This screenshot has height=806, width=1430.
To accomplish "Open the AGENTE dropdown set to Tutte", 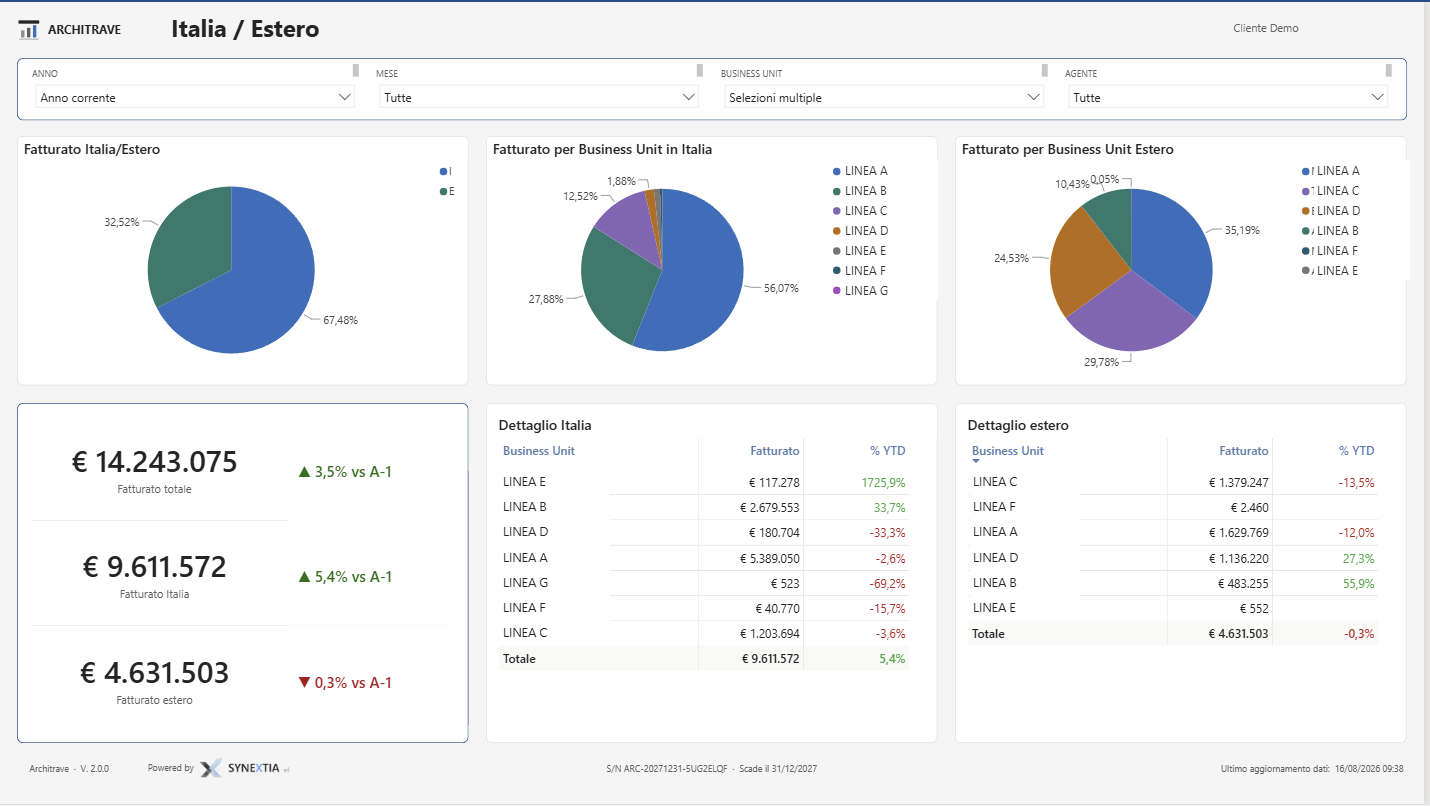I will (1228, 97).
